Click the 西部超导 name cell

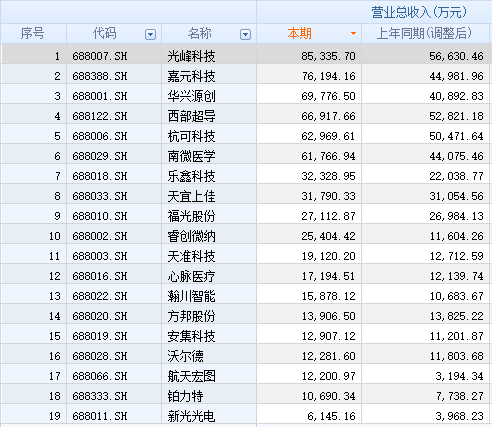tap(191, 116)
